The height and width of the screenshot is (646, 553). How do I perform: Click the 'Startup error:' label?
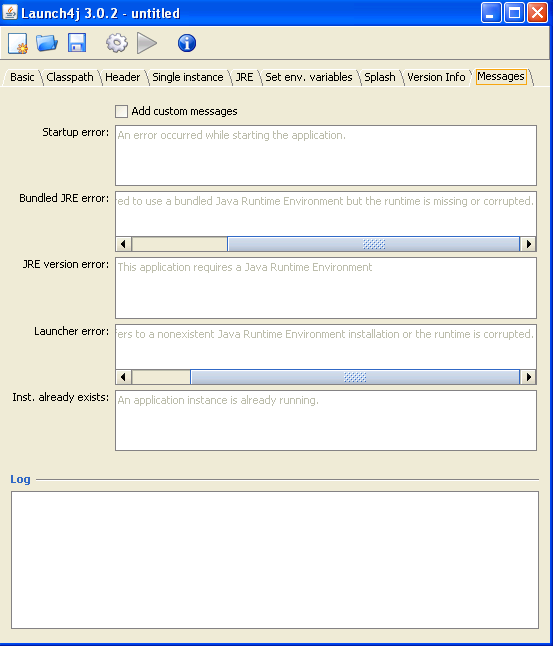pos(76,132)
